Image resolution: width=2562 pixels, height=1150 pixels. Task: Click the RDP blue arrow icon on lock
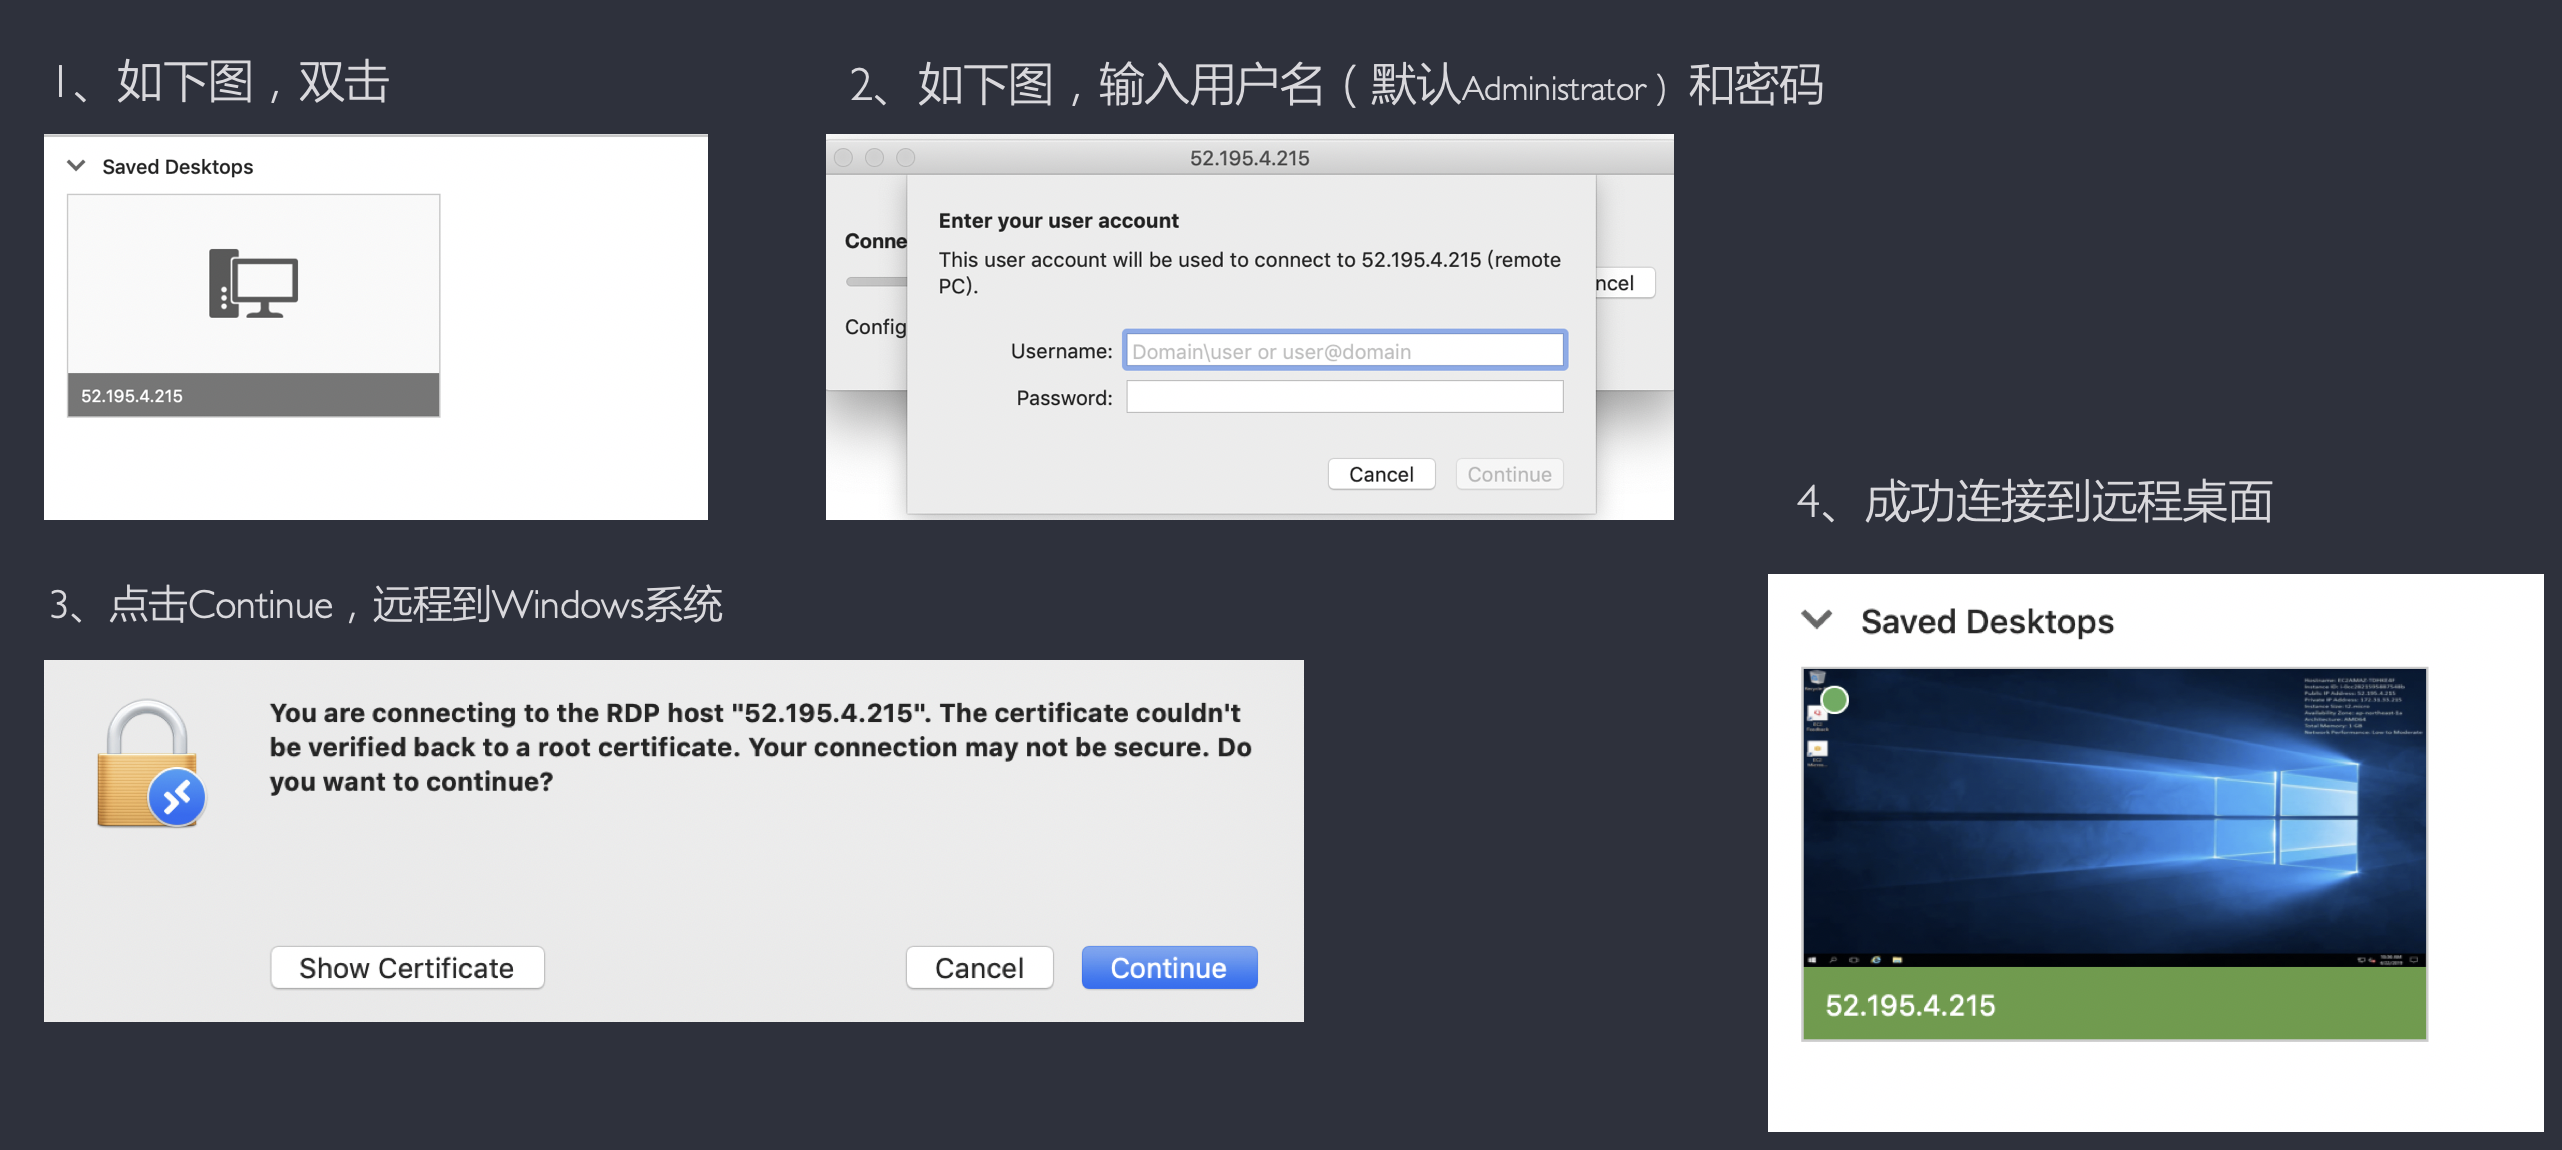coord(175,804)
